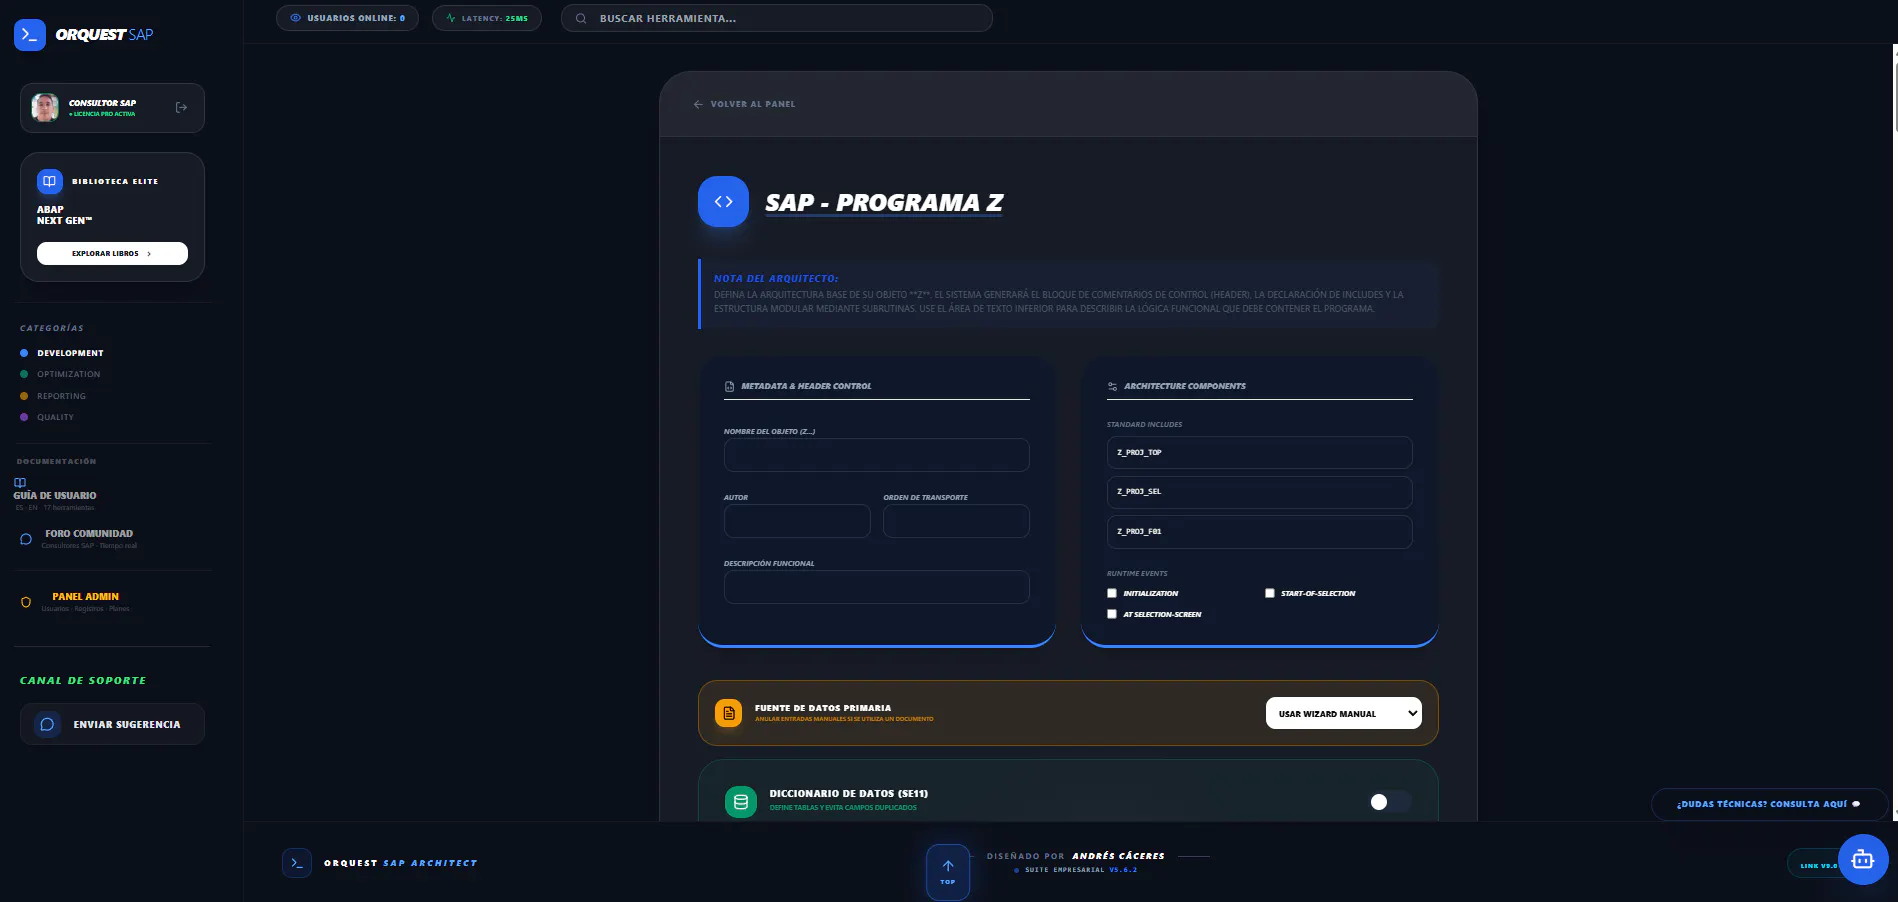Tick the At Selection-Screen checkbox

1112,614
